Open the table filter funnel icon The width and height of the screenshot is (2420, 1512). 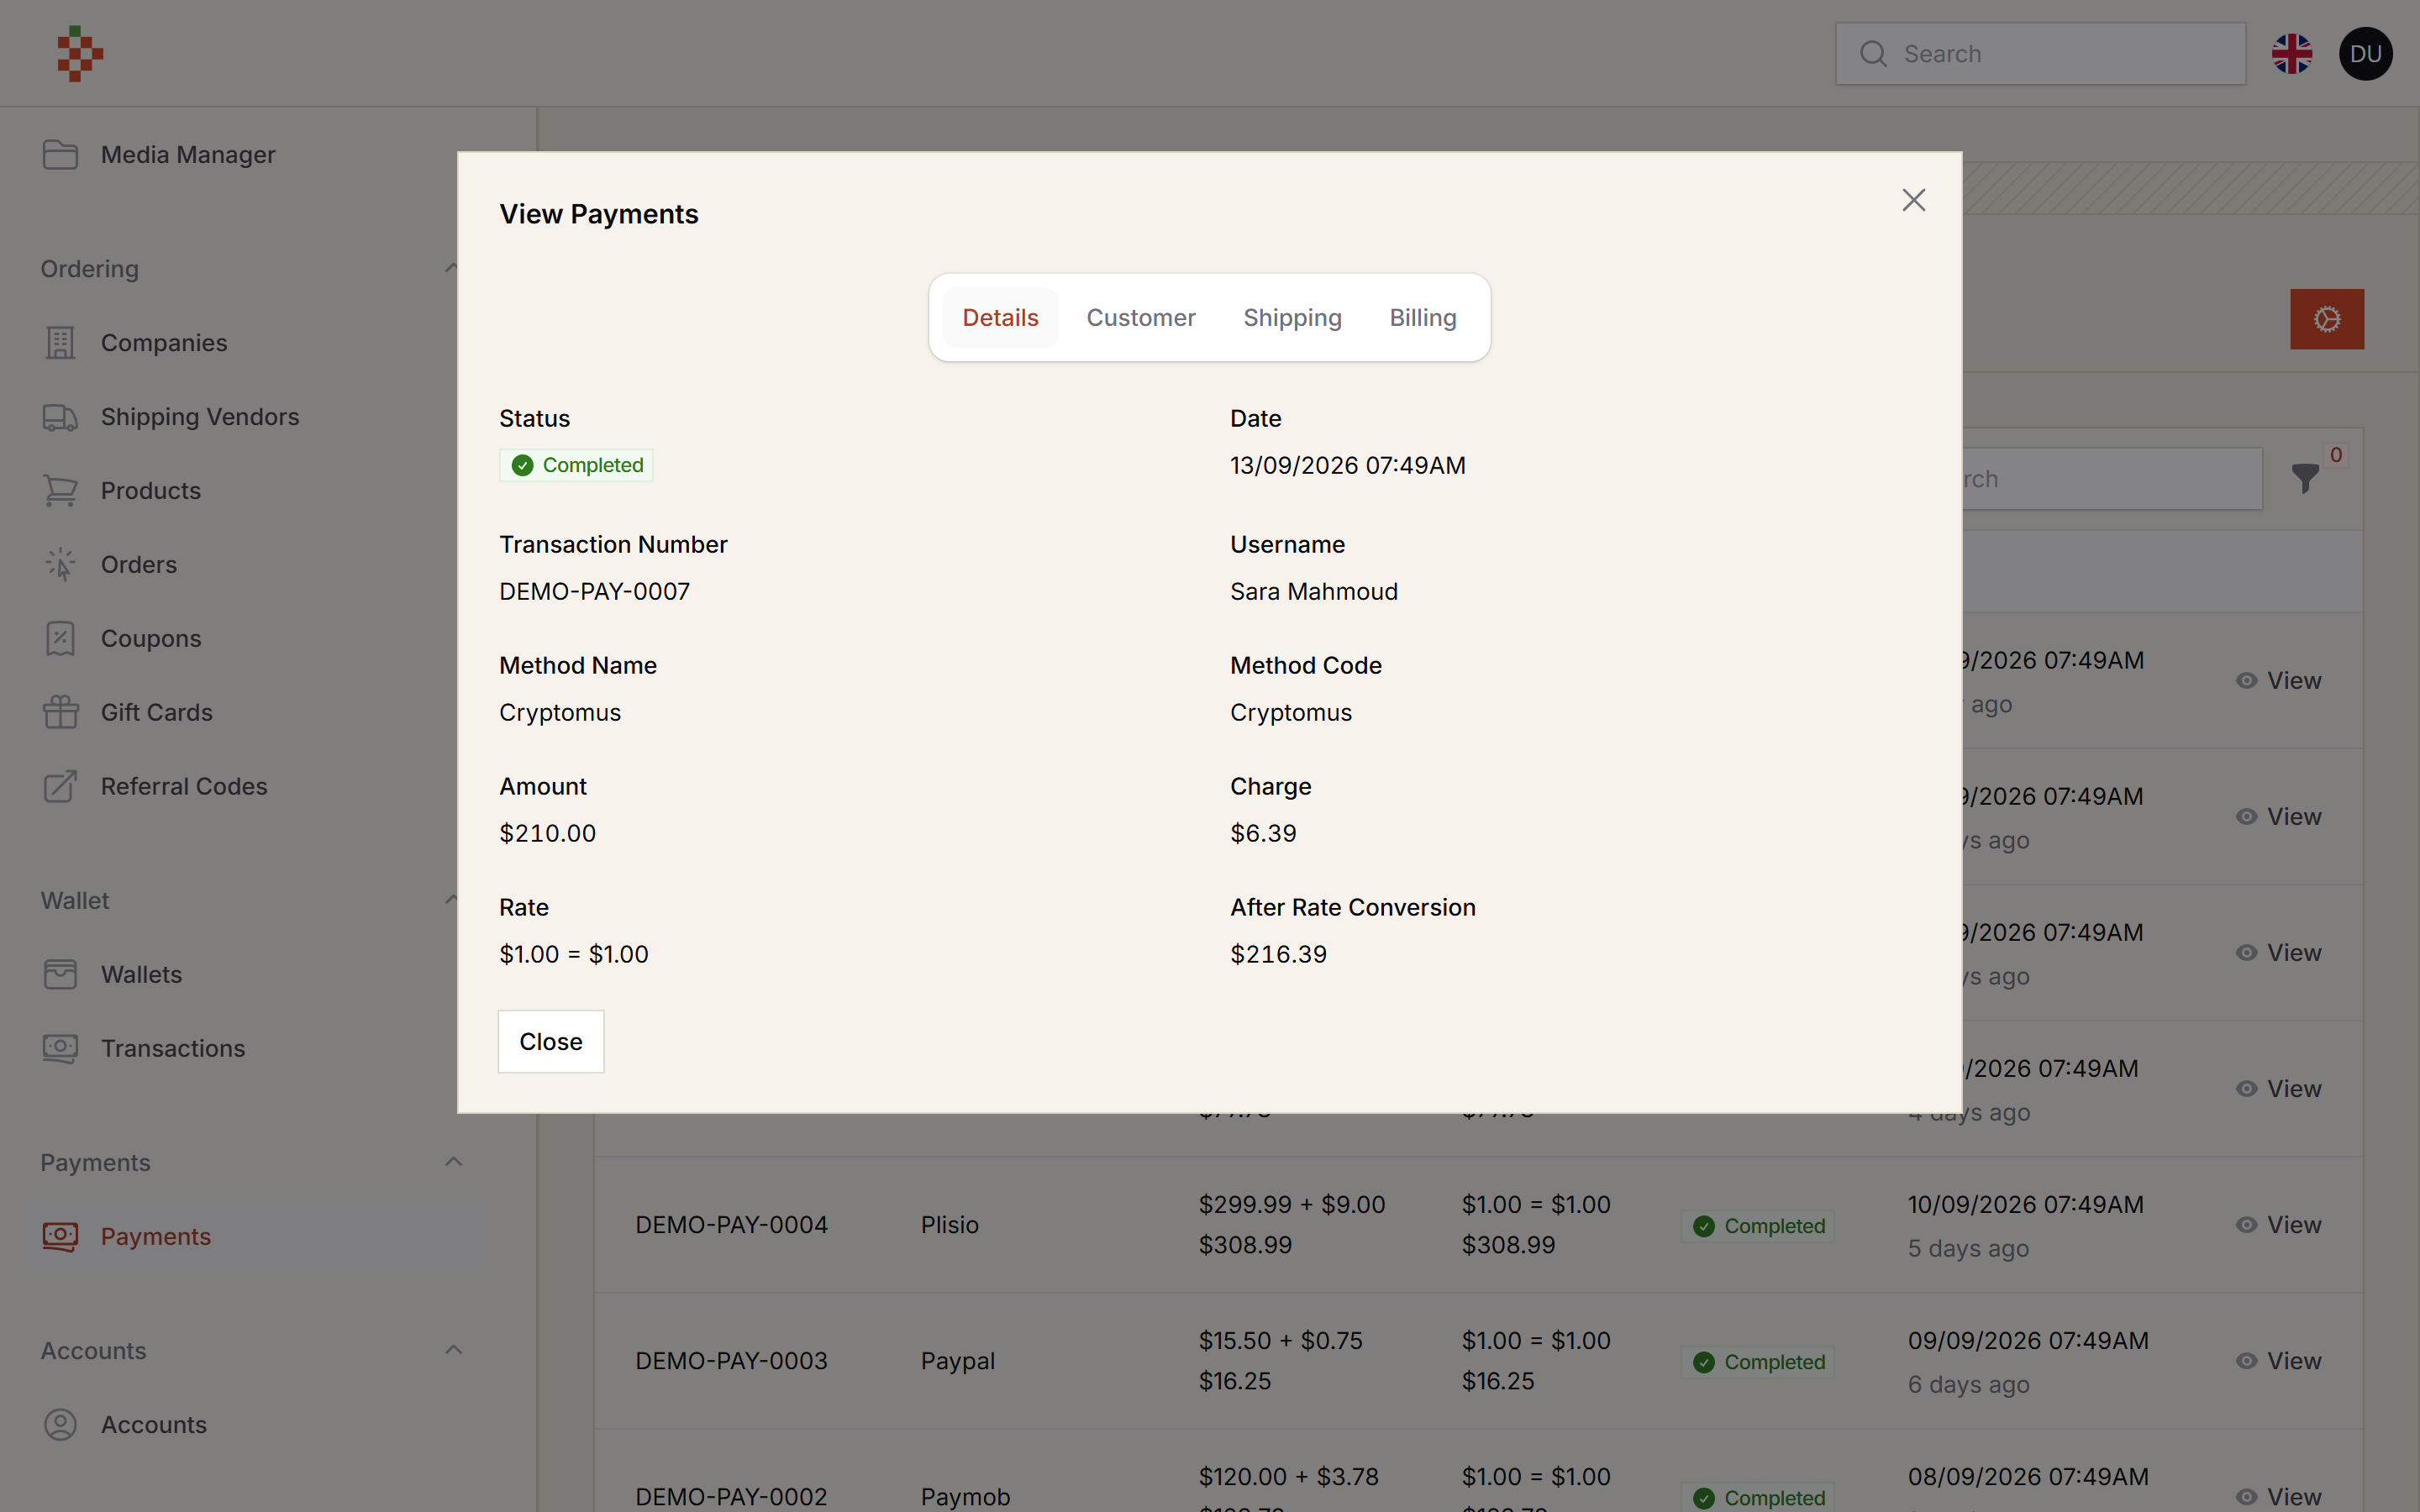tap(2305, 478)
